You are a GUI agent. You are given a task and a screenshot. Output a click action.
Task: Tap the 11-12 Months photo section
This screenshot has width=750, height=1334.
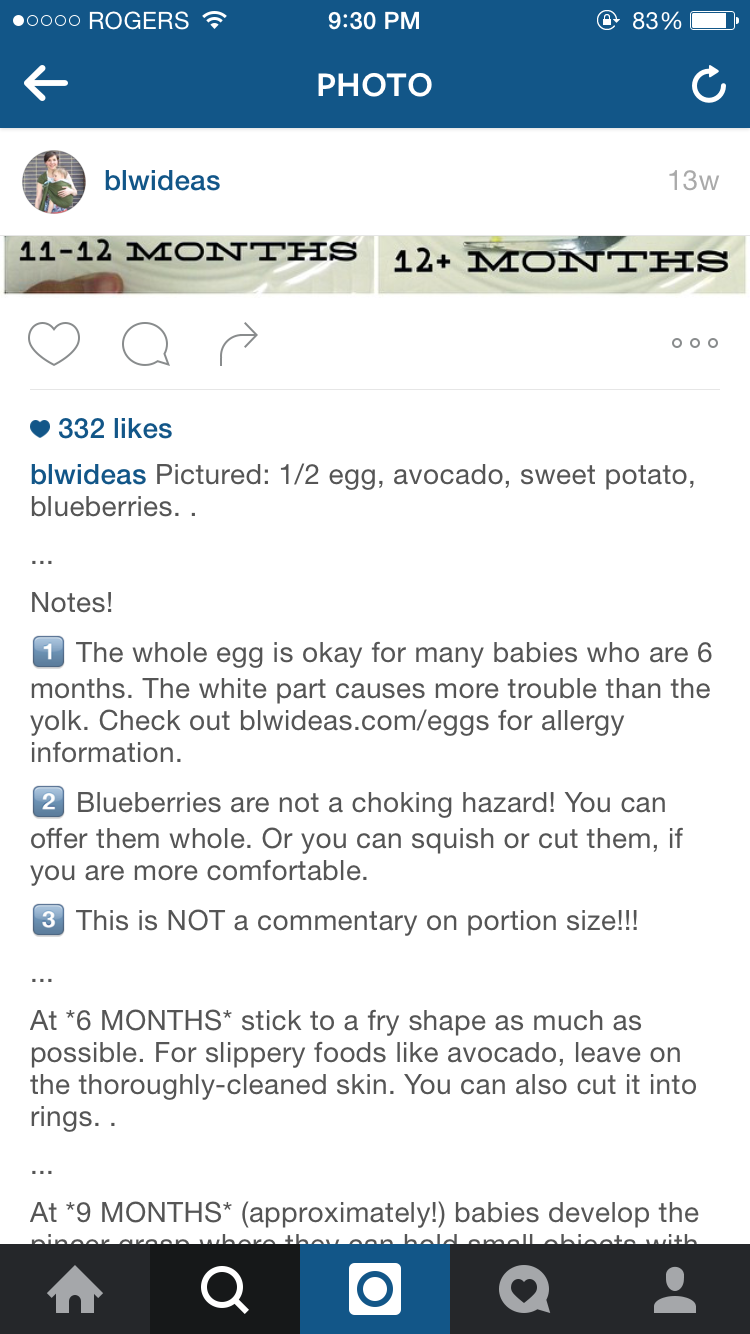tap(189, 264)
